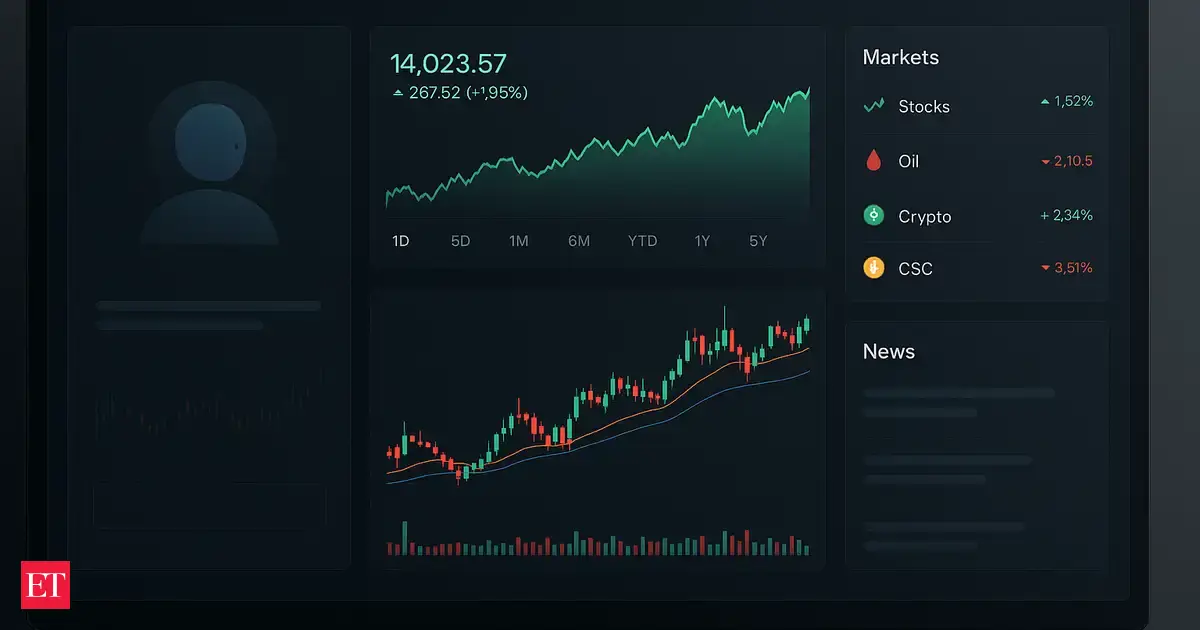Switch to the 5D time range

(x=460, y=241)
